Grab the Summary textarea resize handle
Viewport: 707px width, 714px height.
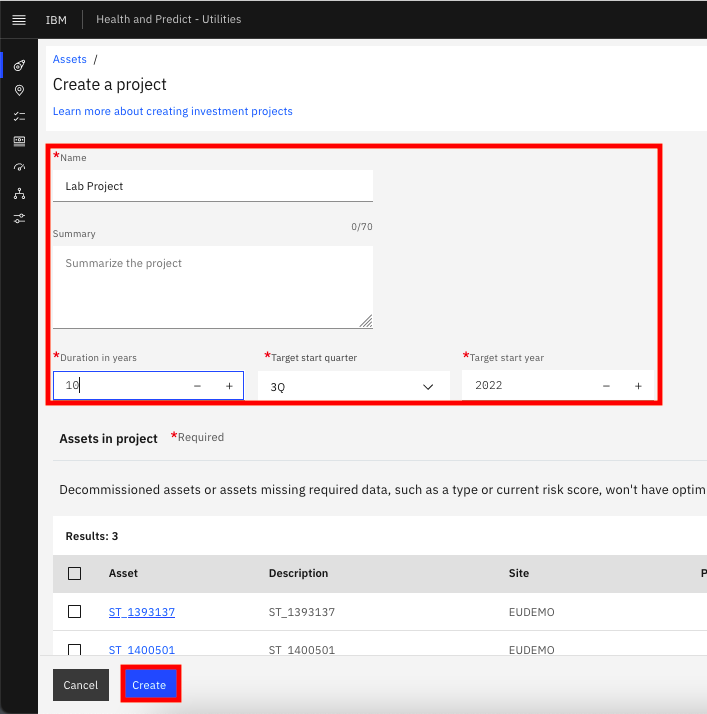[x=366, y=322]
